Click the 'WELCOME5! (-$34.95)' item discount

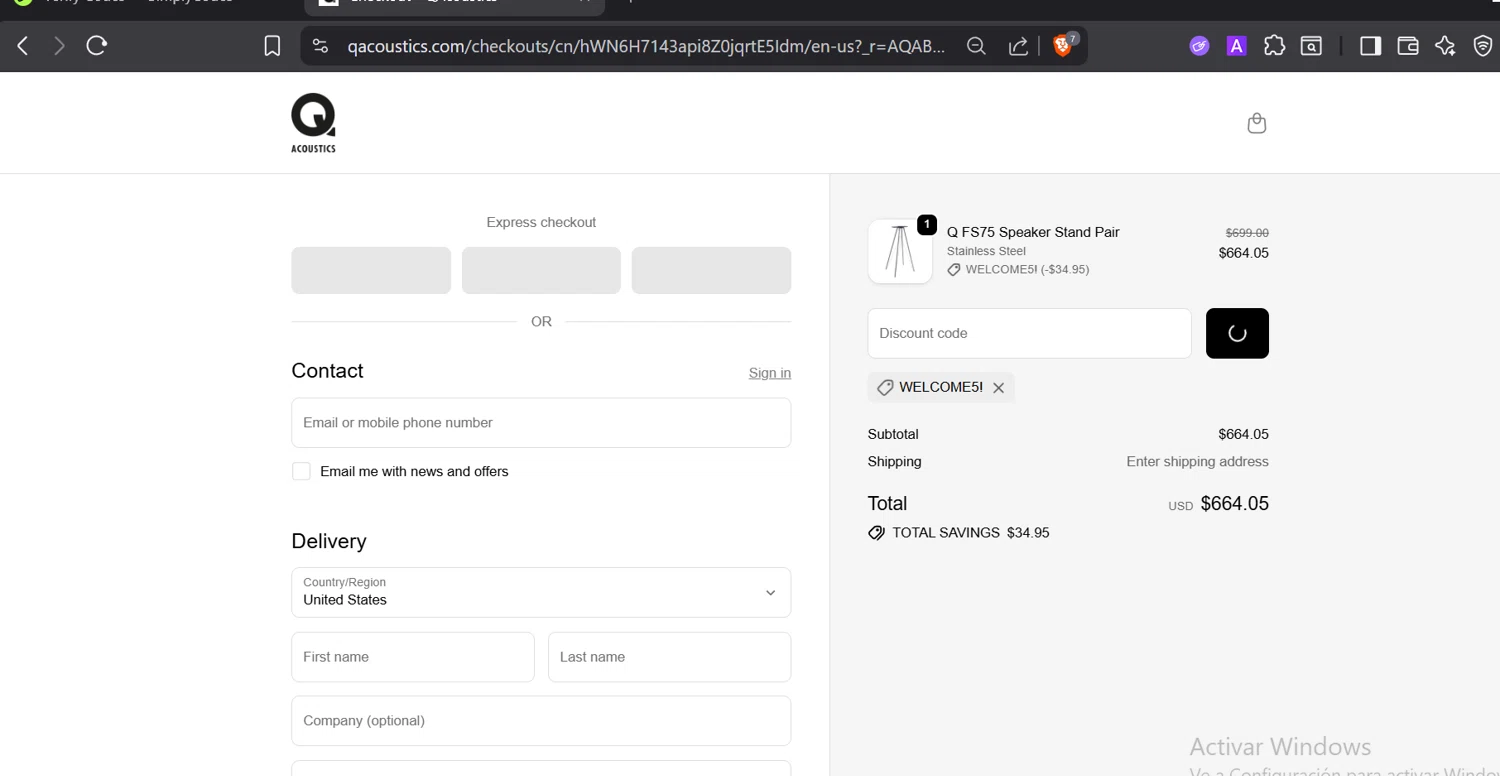click(1018, 270)
